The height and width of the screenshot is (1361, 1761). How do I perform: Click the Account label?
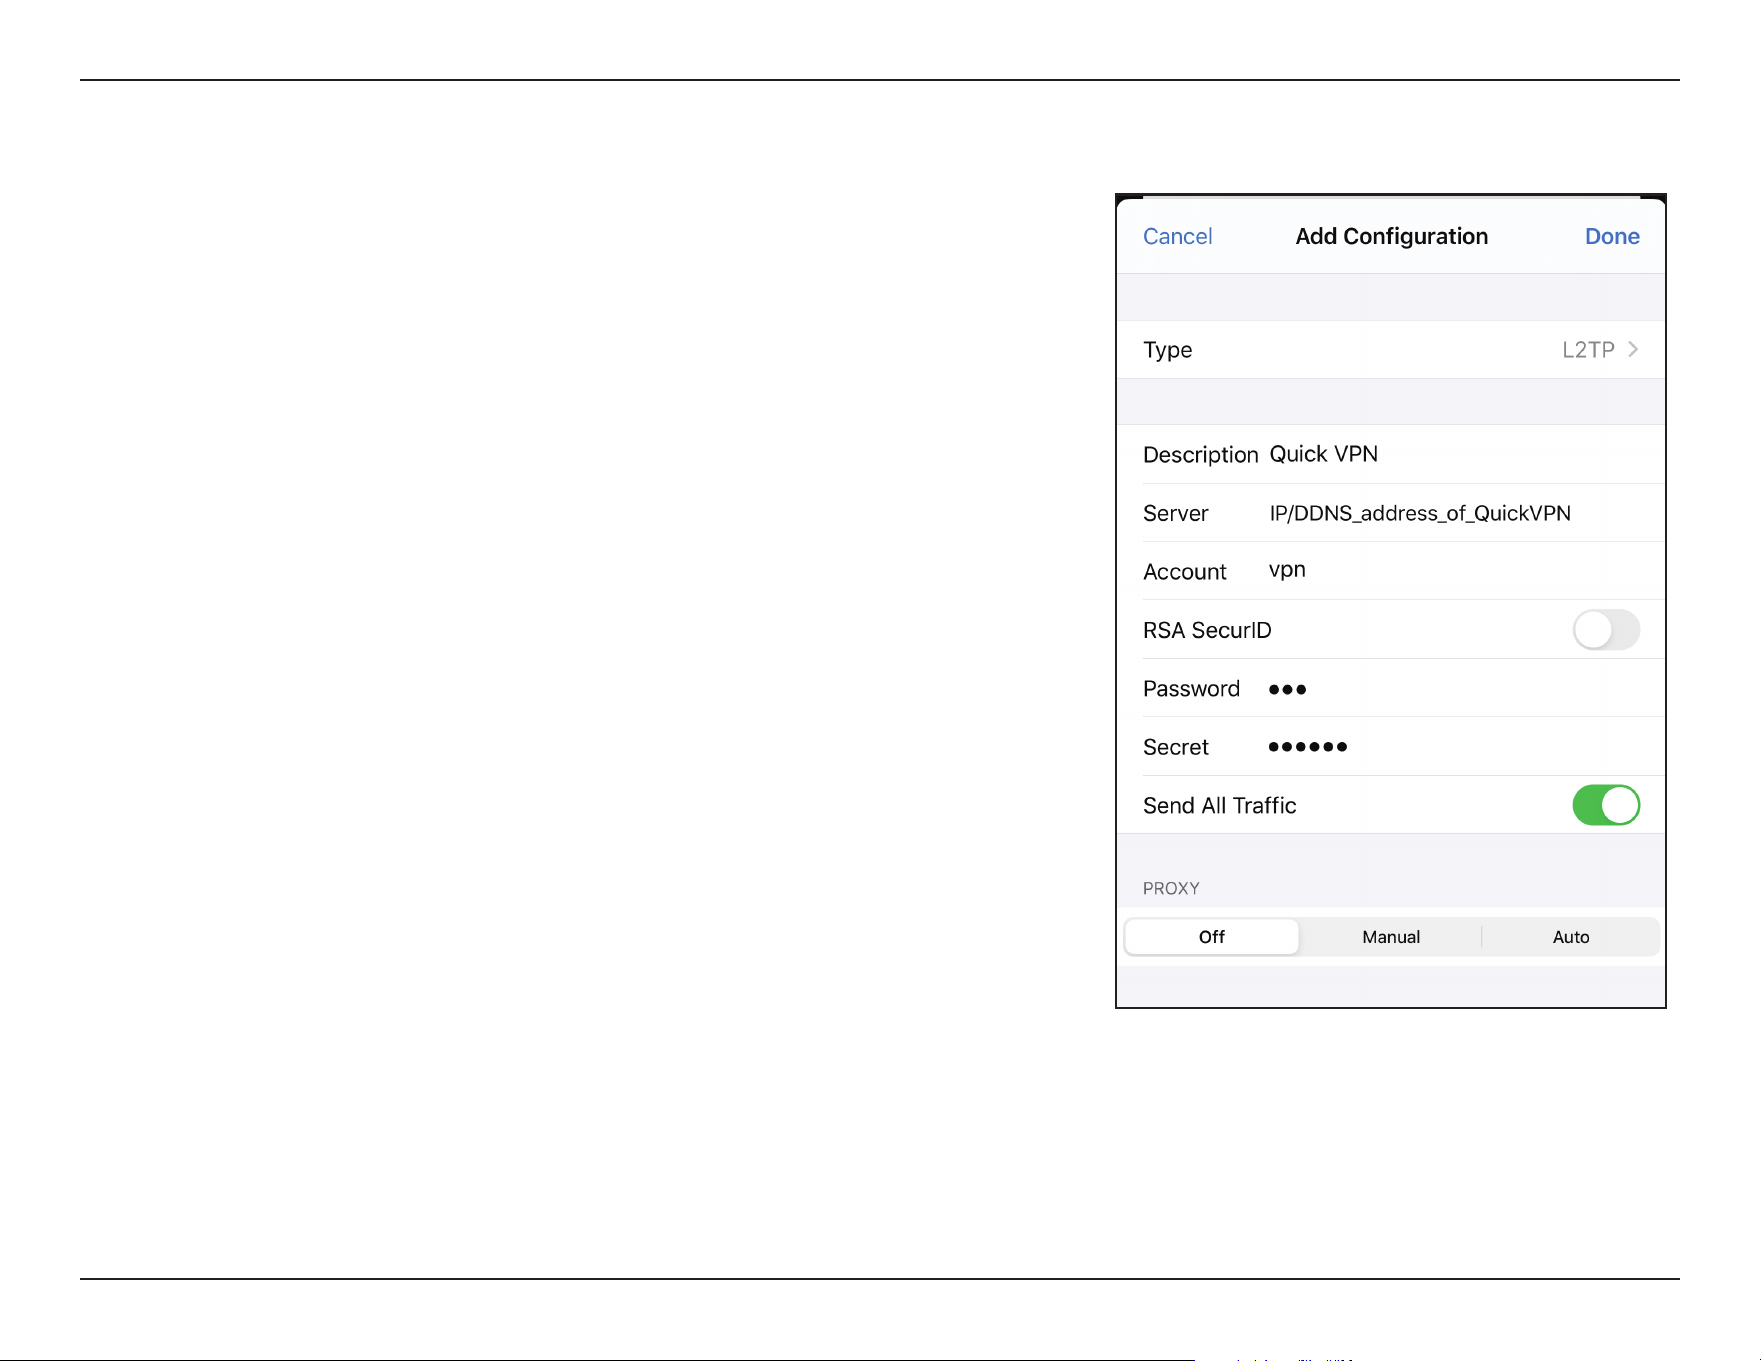tap(1184, 572)
